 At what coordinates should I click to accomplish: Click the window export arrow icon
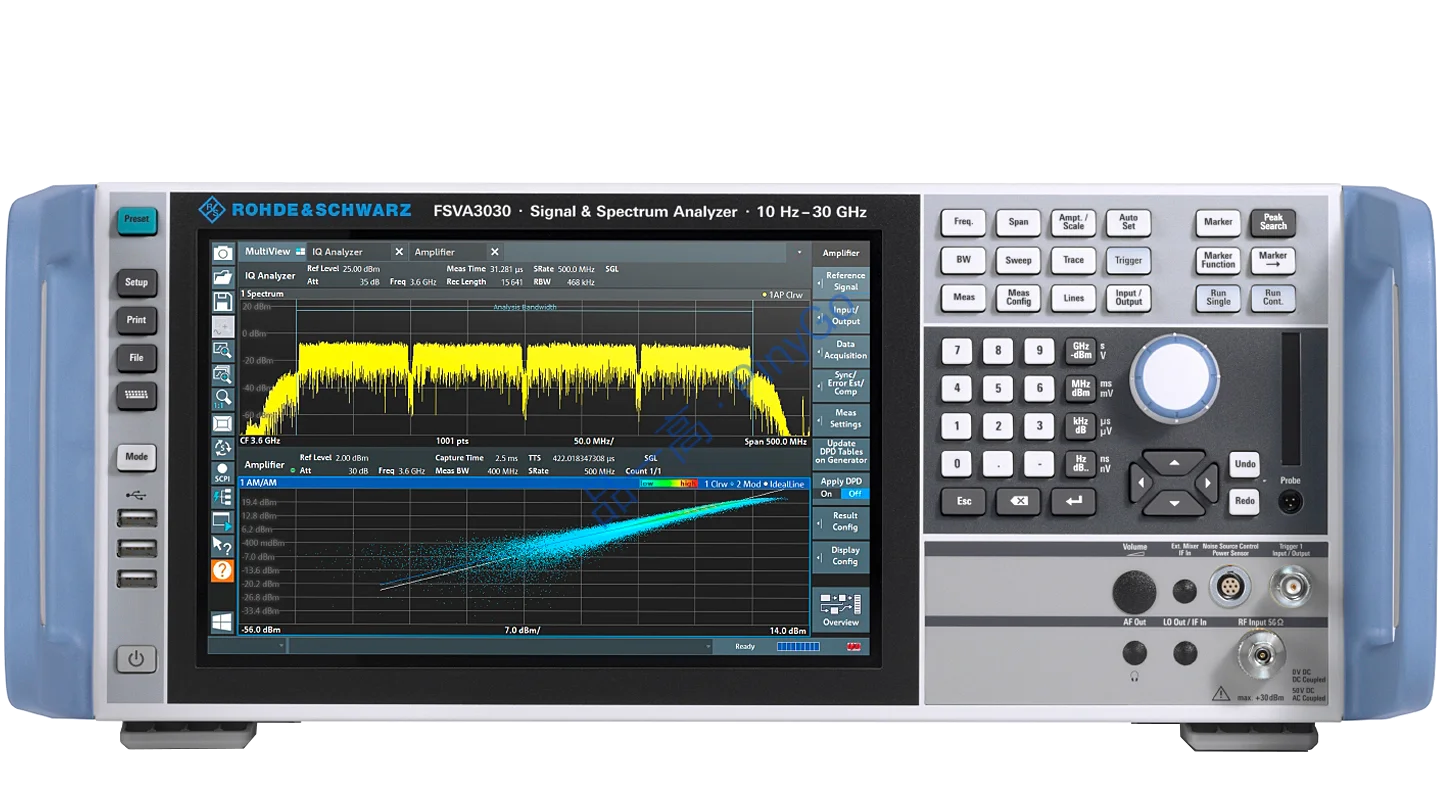pyautogui.click(x=222, y=521)
